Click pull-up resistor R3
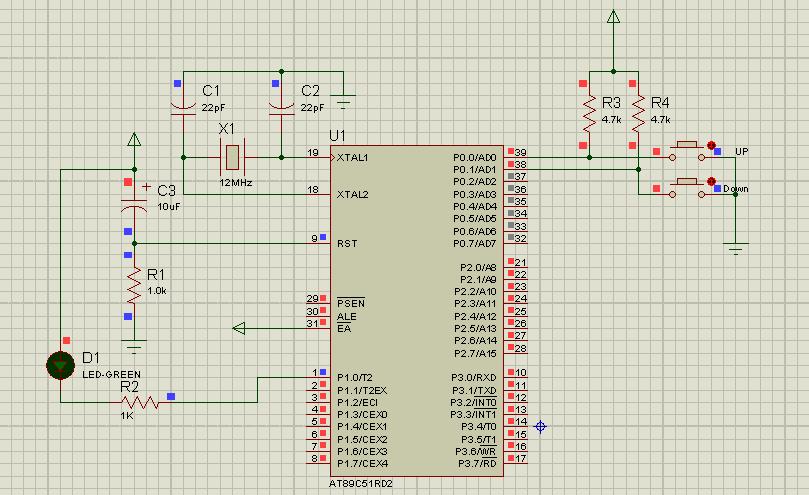 pyautogui.click(x=588, y=113)
